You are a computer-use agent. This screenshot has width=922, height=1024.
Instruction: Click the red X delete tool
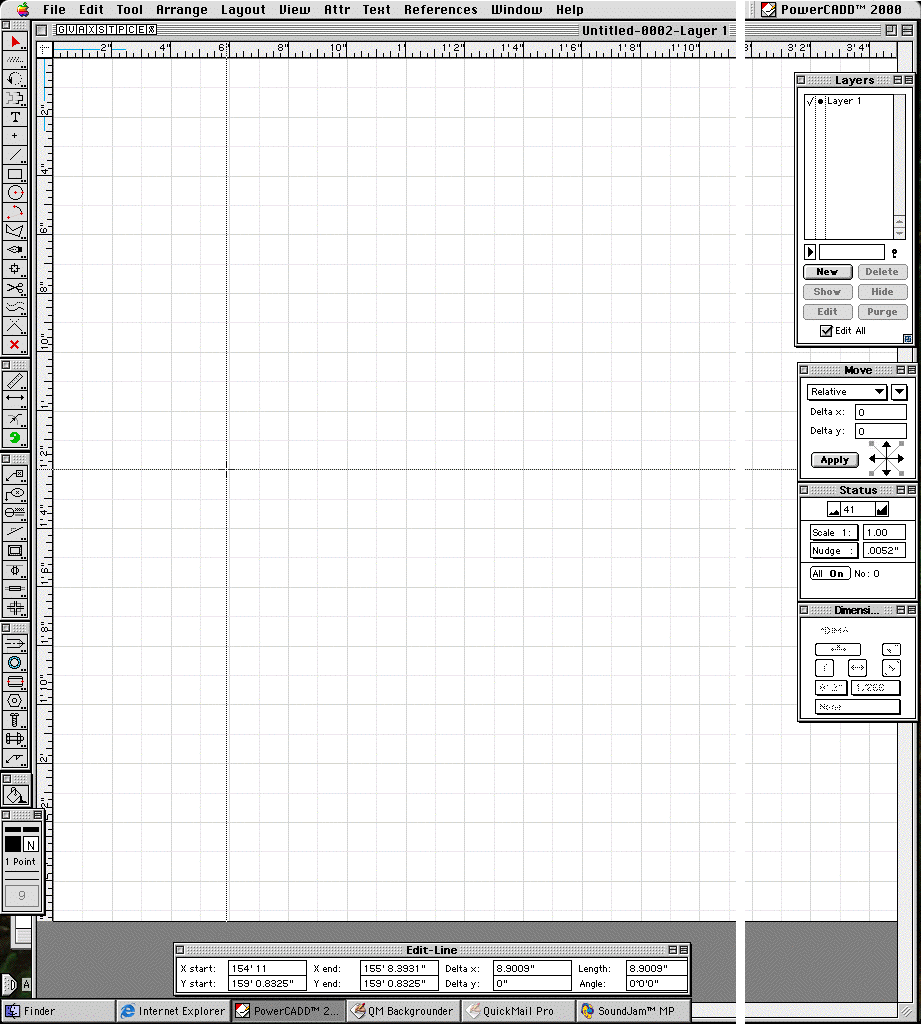(x=15, y=345)
